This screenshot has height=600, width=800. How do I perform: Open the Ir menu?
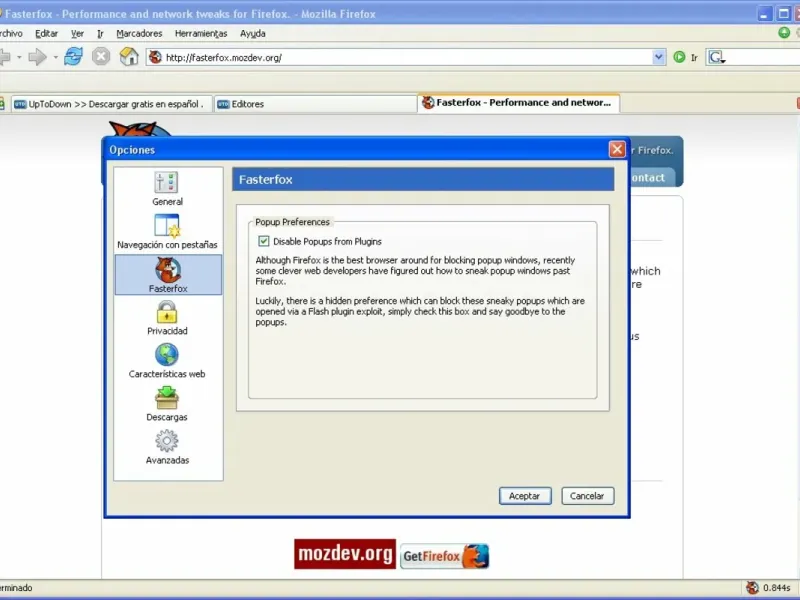tap(101, 34)
